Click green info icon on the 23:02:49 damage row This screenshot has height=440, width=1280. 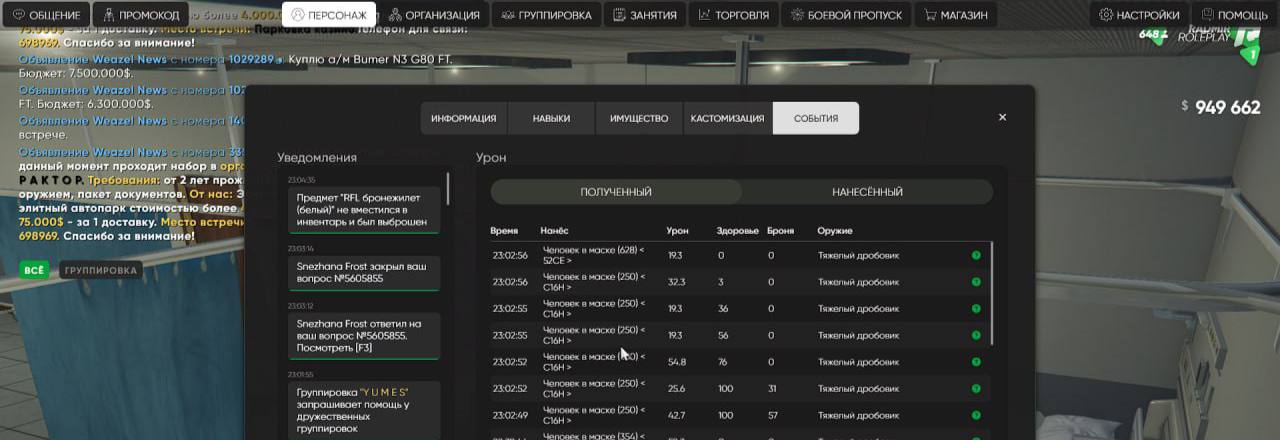[x=976, y=415]
